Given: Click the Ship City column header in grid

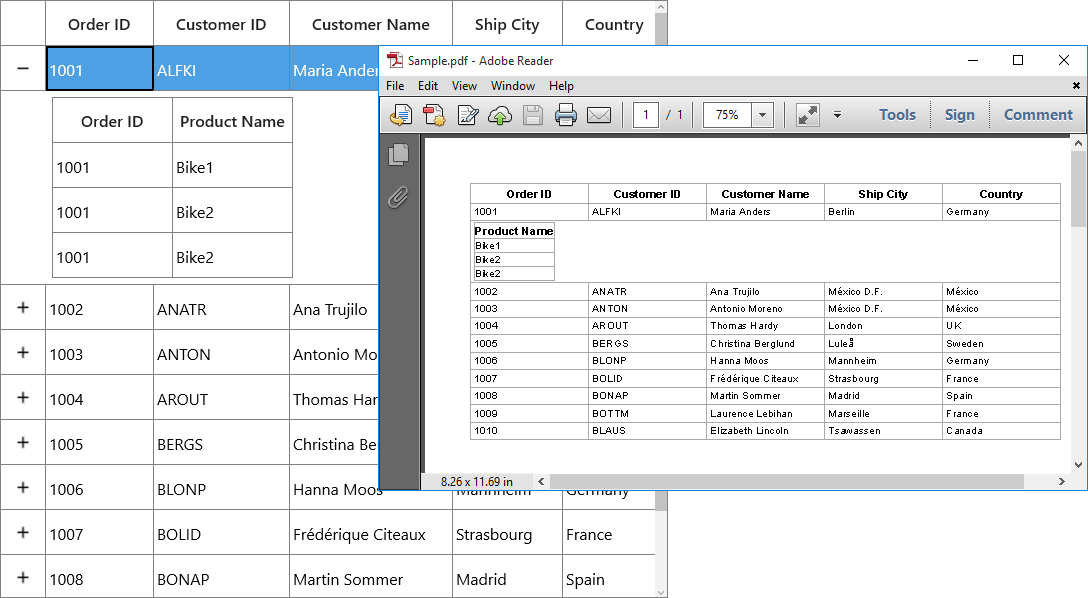Looking at the screenshot, I should pyautogui.click(x=507, y=24).
